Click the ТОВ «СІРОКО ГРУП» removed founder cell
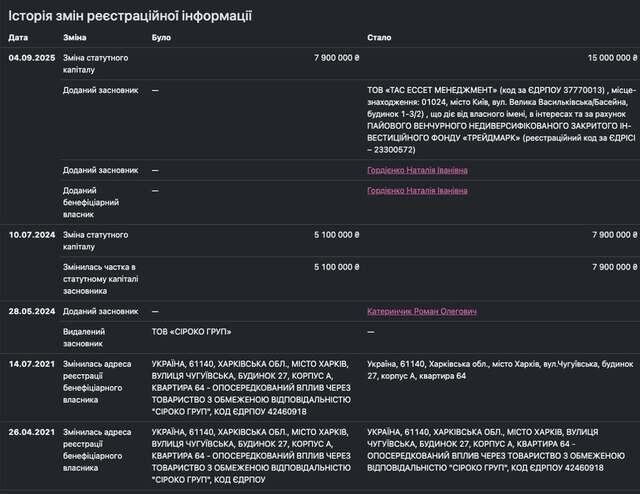The image size is (640, 494). point(191,332)
